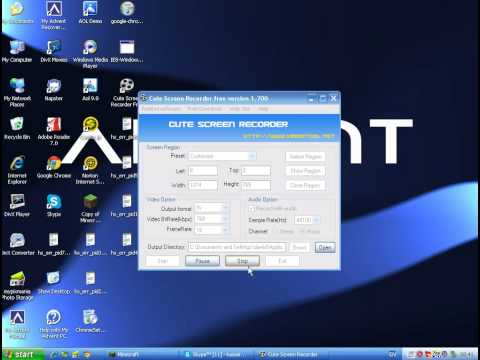The image size is (480, 360).
Task: Open My Advent Recovery desktop icon
Action: pyautogui.click(x=54, y=15)
